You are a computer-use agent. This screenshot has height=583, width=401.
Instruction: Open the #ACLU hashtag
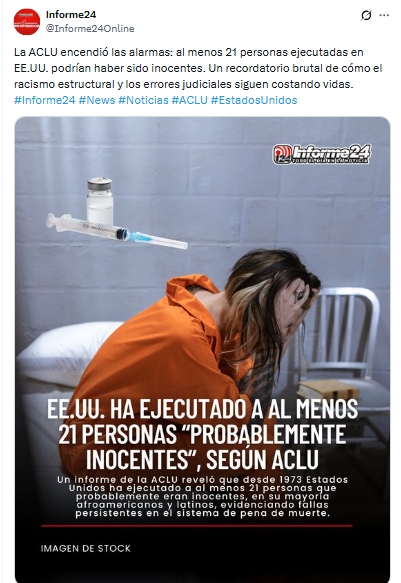189,100
